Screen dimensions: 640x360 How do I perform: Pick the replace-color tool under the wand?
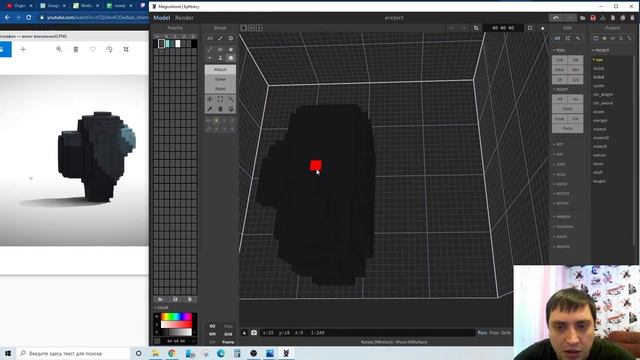[231, 109]
